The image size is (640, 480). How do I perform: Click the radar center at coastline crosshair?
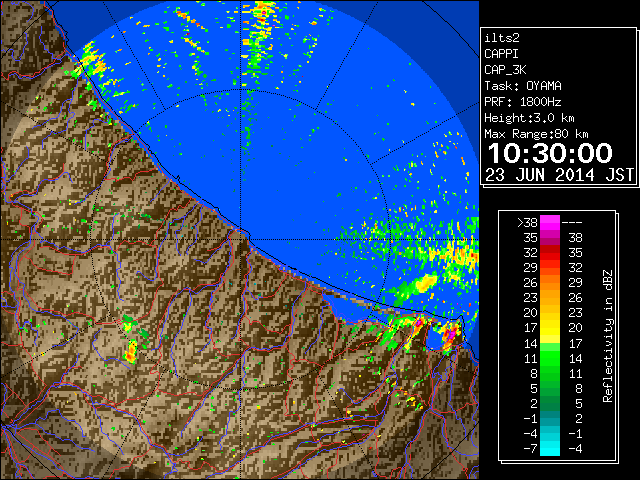coord(241,239)
